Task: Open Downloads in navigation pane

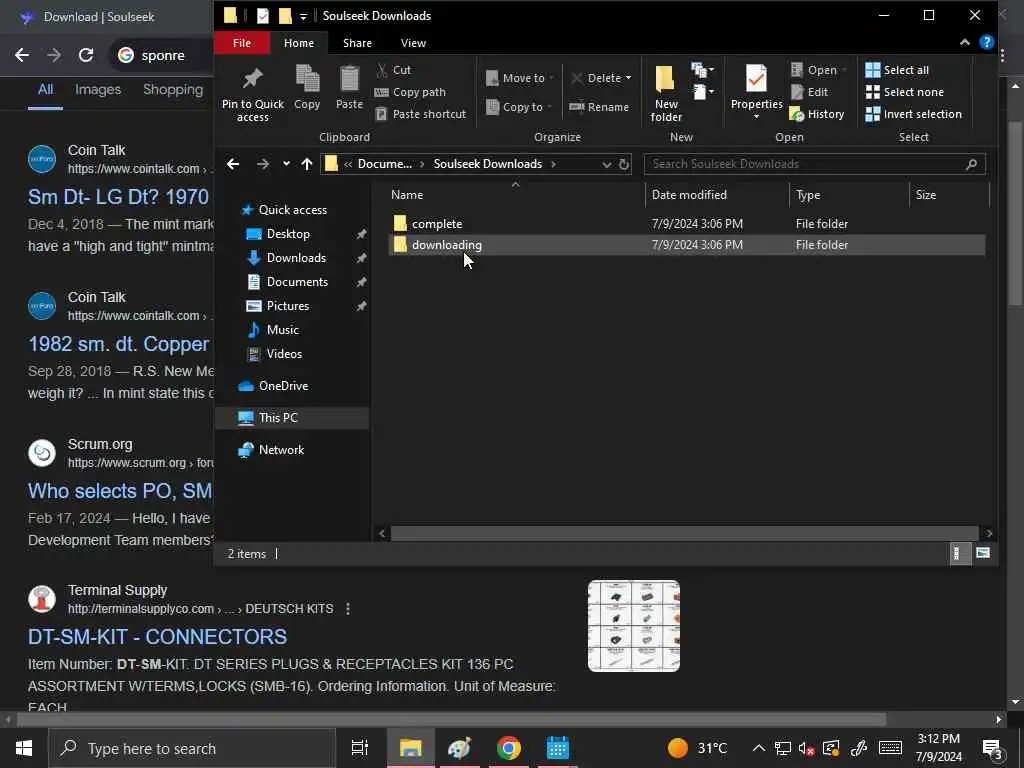Action: pyautogui.click(x=296, y=258)
